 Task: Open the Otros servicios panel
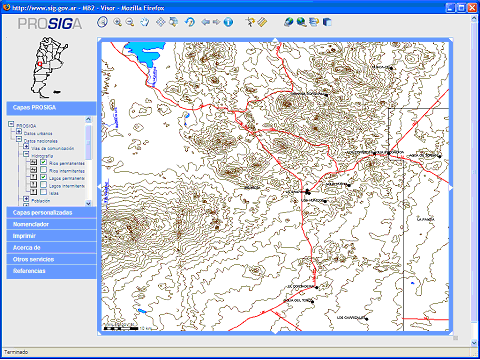[x=51, y=259]
